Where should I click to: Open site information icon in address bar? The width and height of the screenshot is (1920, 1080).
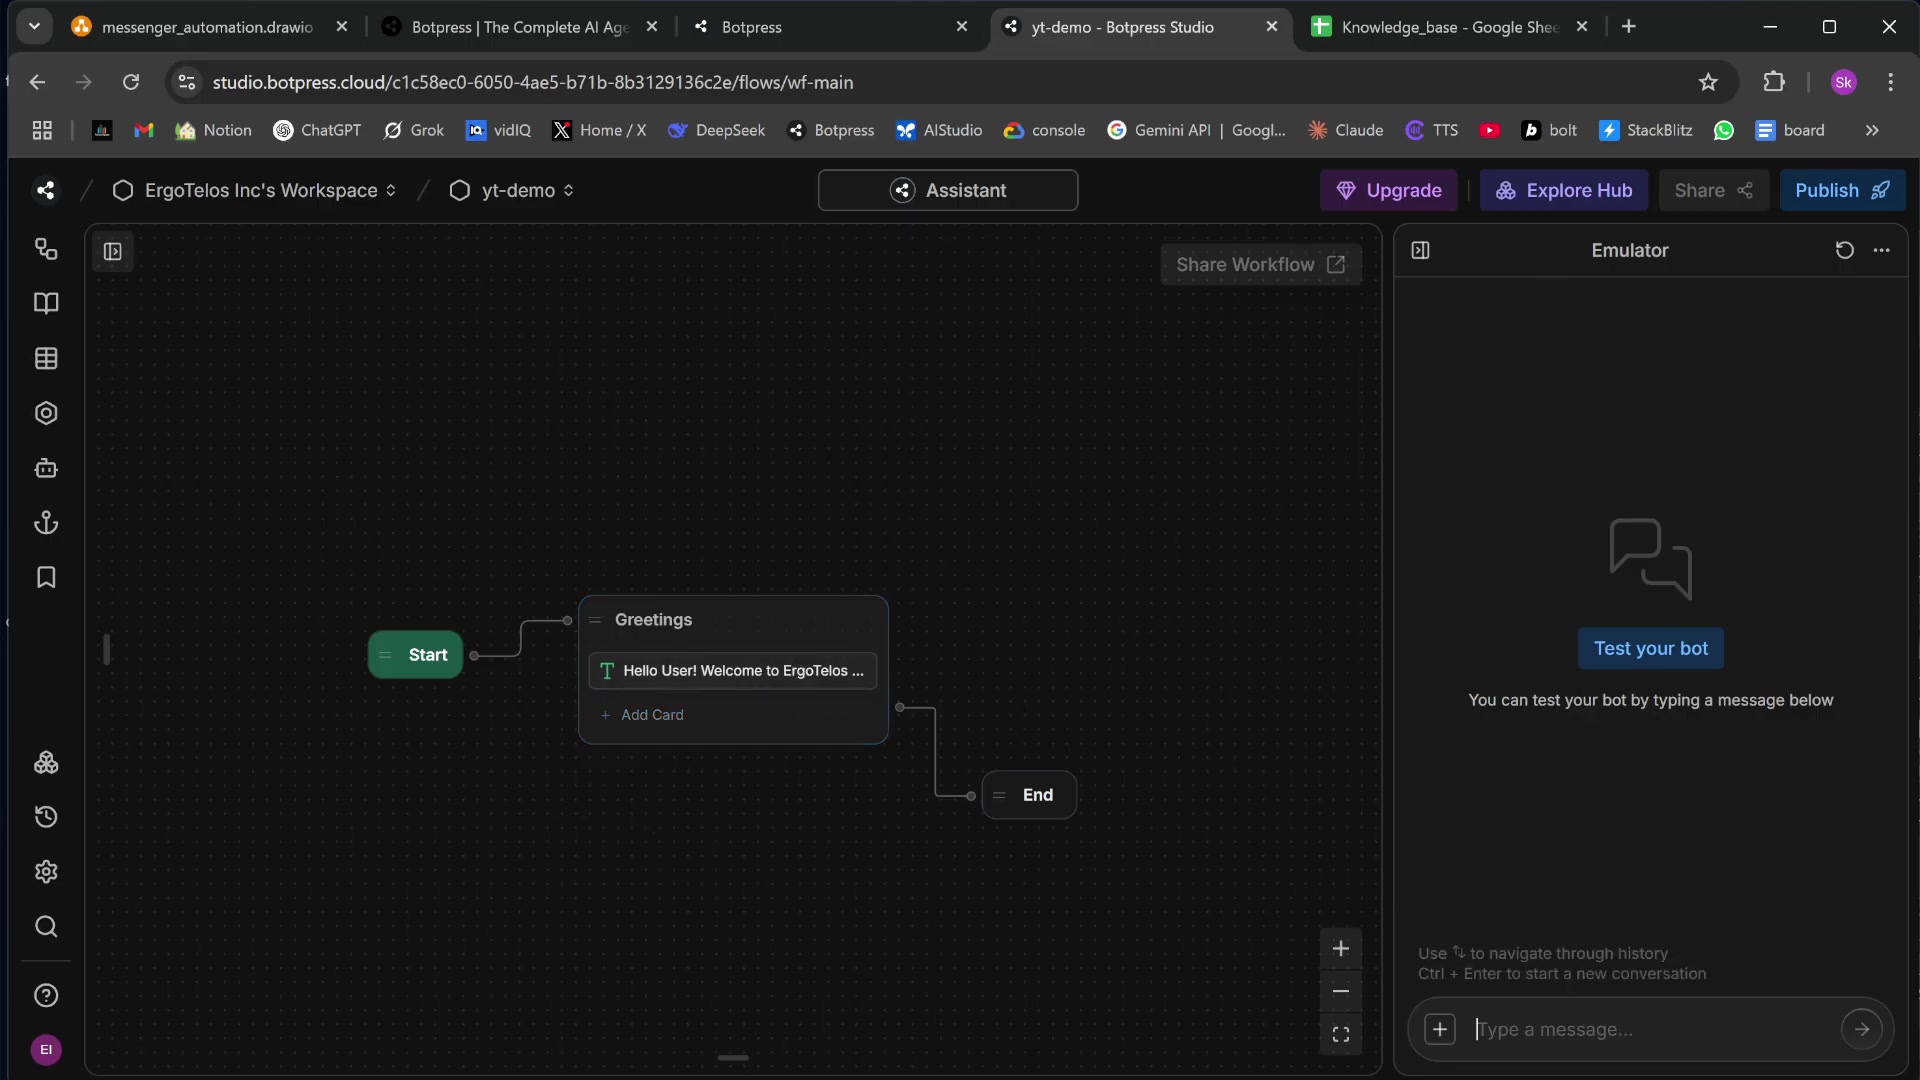(x=186, y=82)
